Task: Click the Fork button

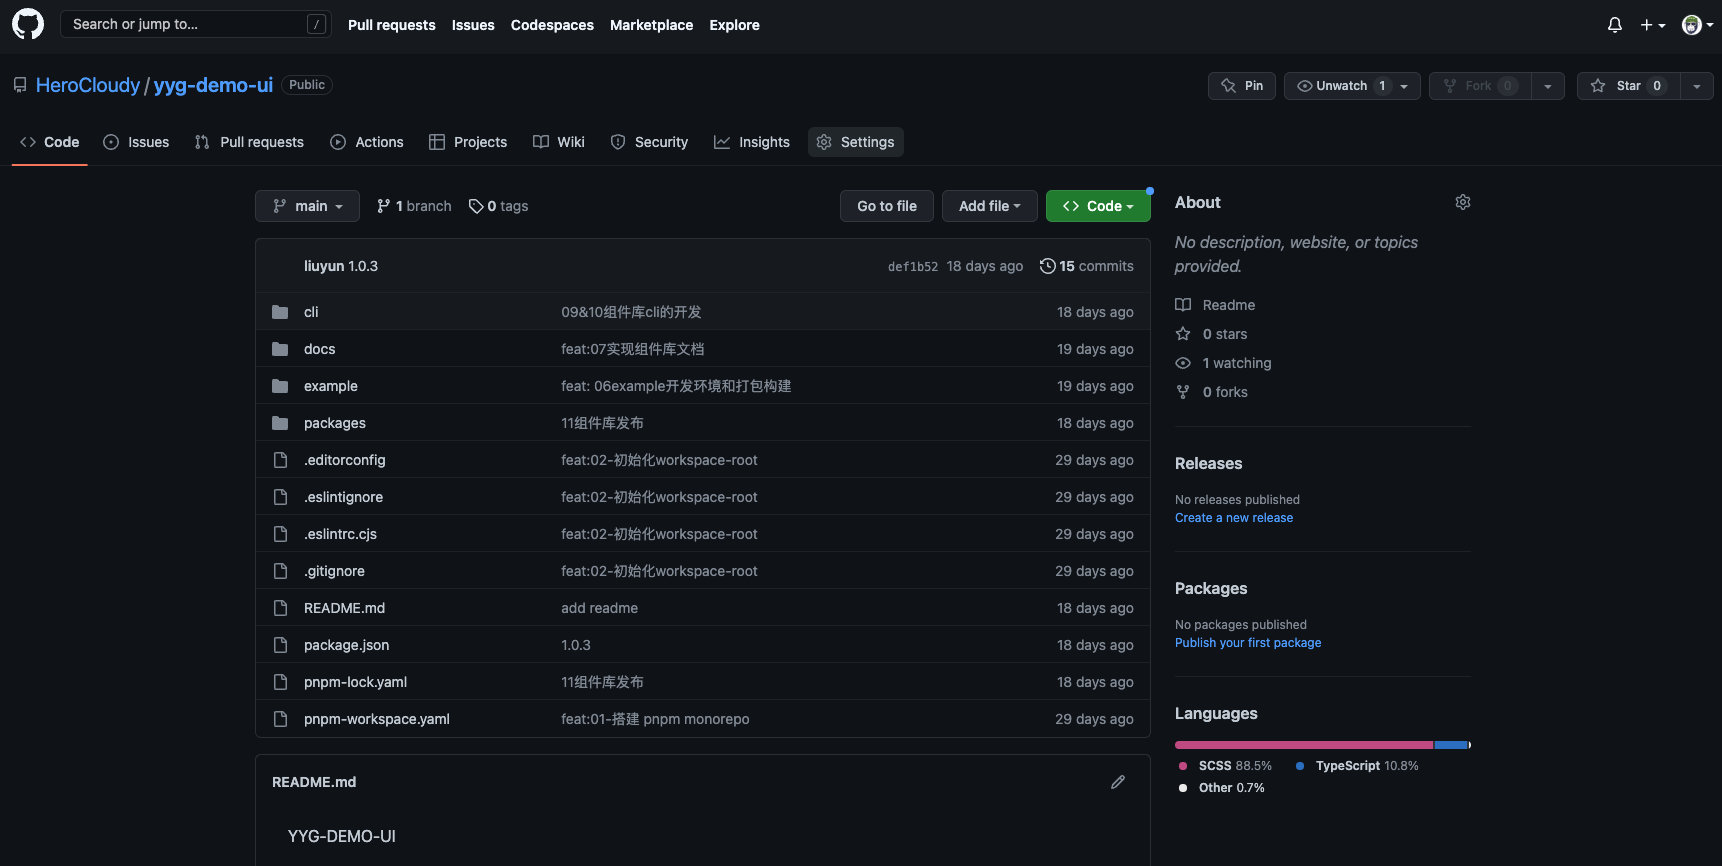Action: 1480,86
